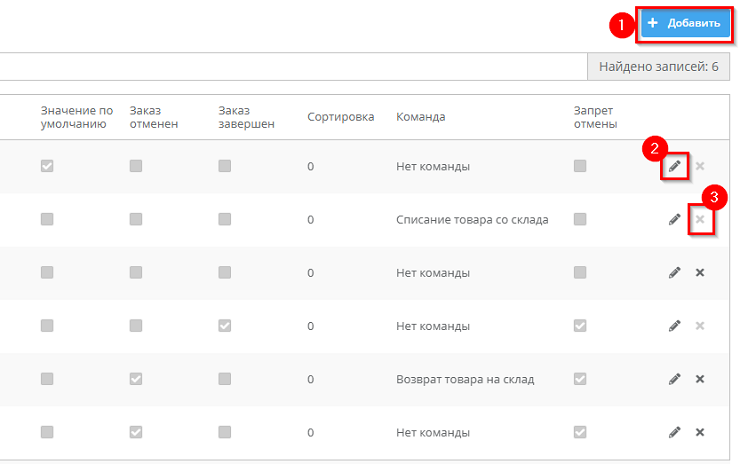Edit the first row with the pencil icon
This screenshot has width=740, height=464.
coord(675,166)
